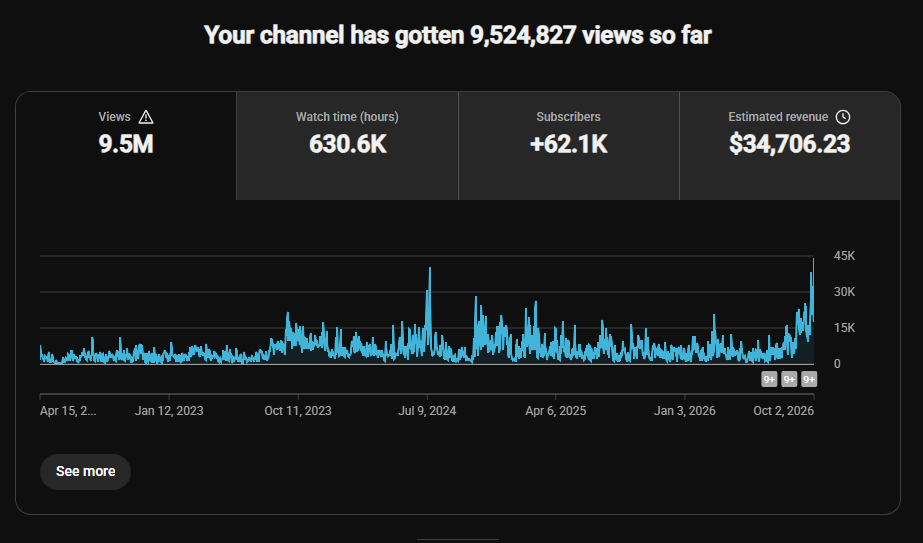Screen dimensions: 923x543
Task: Click the 15K y-axis value
Action: pos(844,328)
